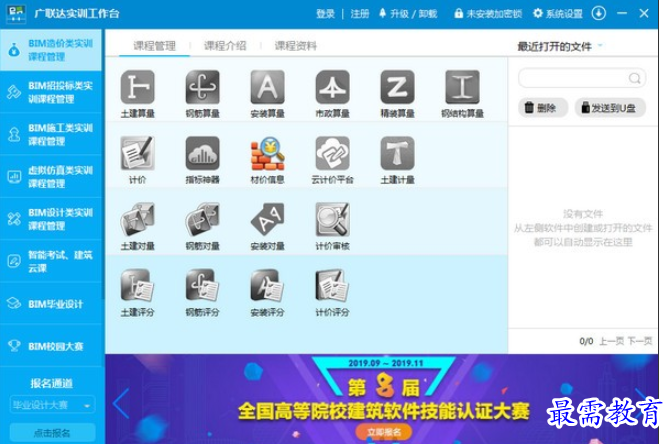Click the 删除 button
This screenshot has height=444, width=671.
coord(543,108)
